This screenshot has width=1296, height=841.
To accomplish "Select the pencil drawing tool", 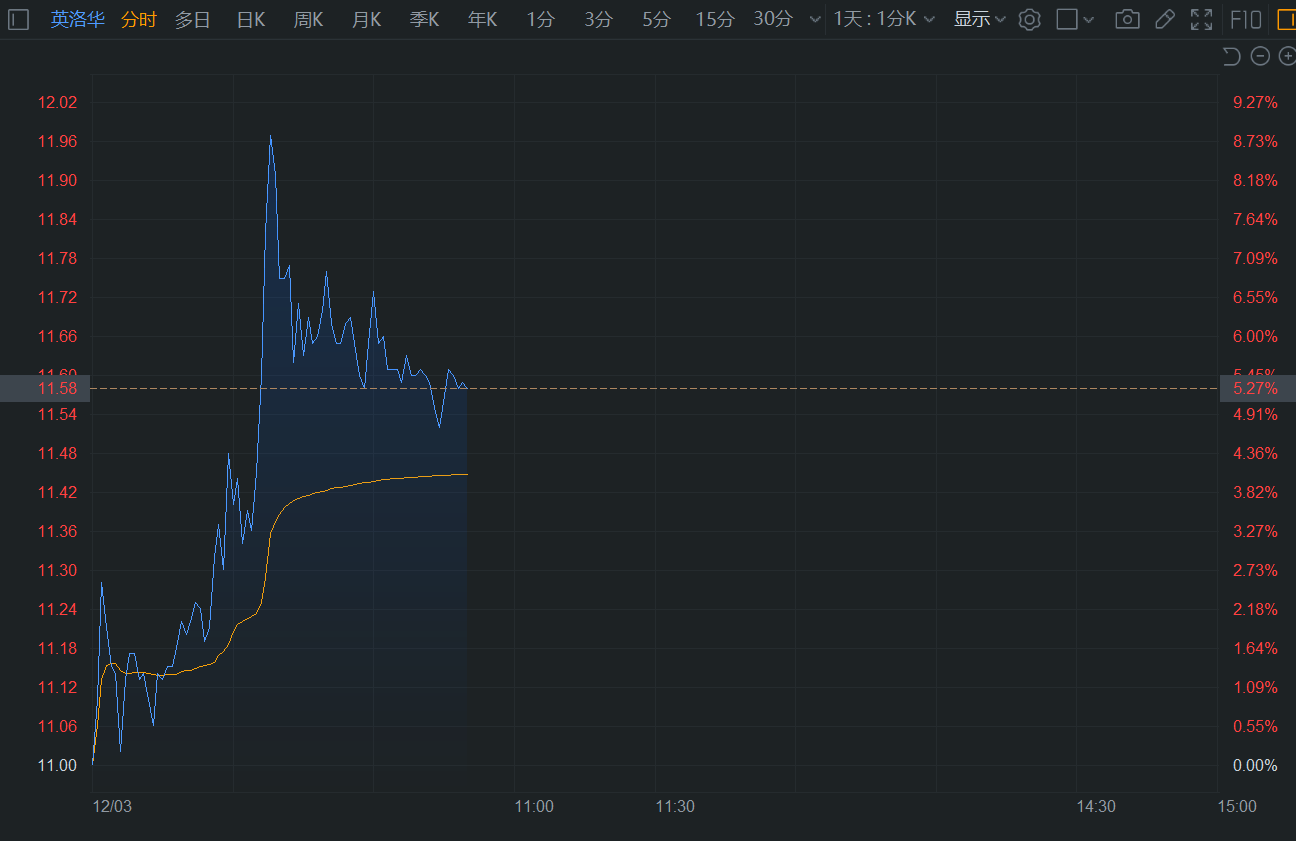I will pos(1164,19).
